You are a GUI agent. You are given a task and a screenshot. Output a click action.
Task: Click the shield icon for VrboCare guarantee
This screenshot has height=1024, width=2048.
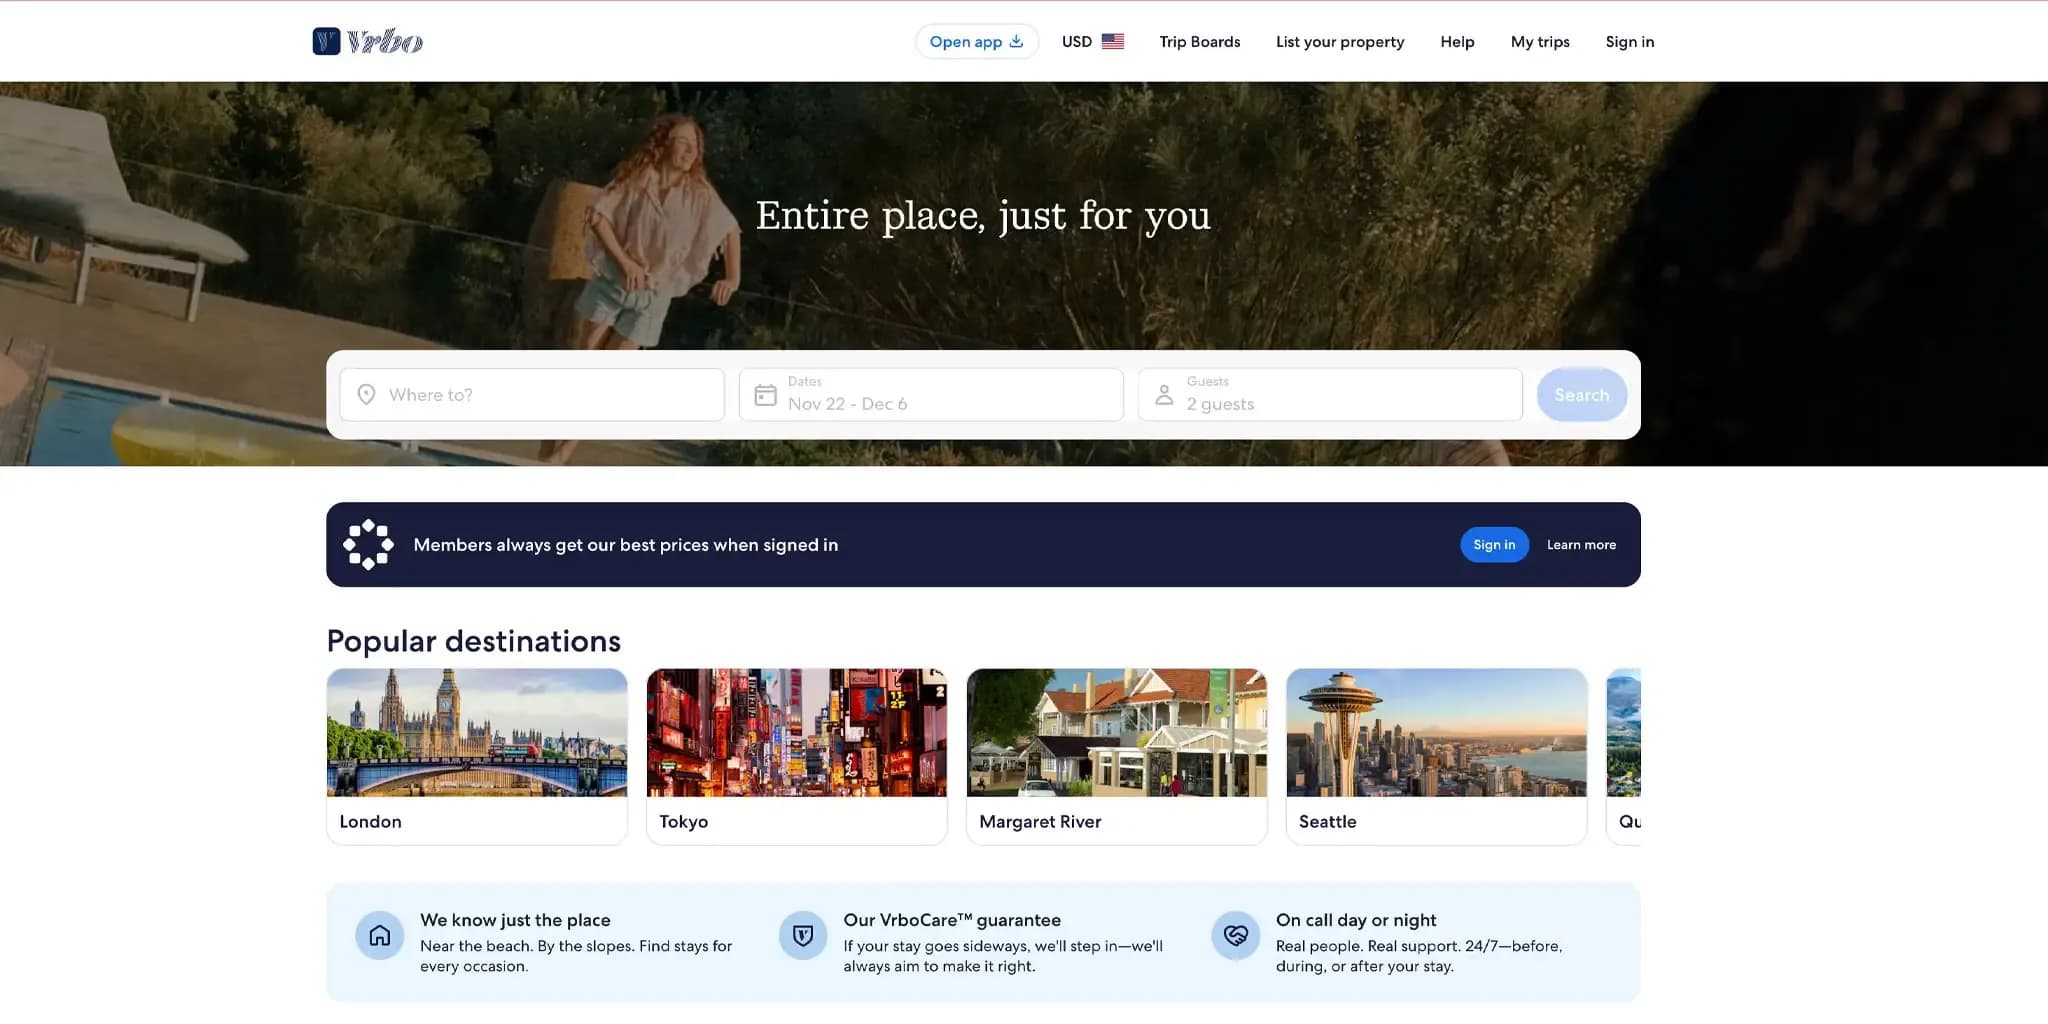[x=801, y=935]
